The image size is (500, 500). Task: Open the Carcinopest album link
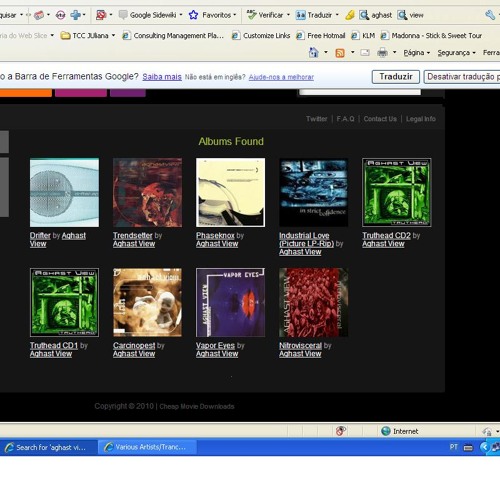point(134,345)
